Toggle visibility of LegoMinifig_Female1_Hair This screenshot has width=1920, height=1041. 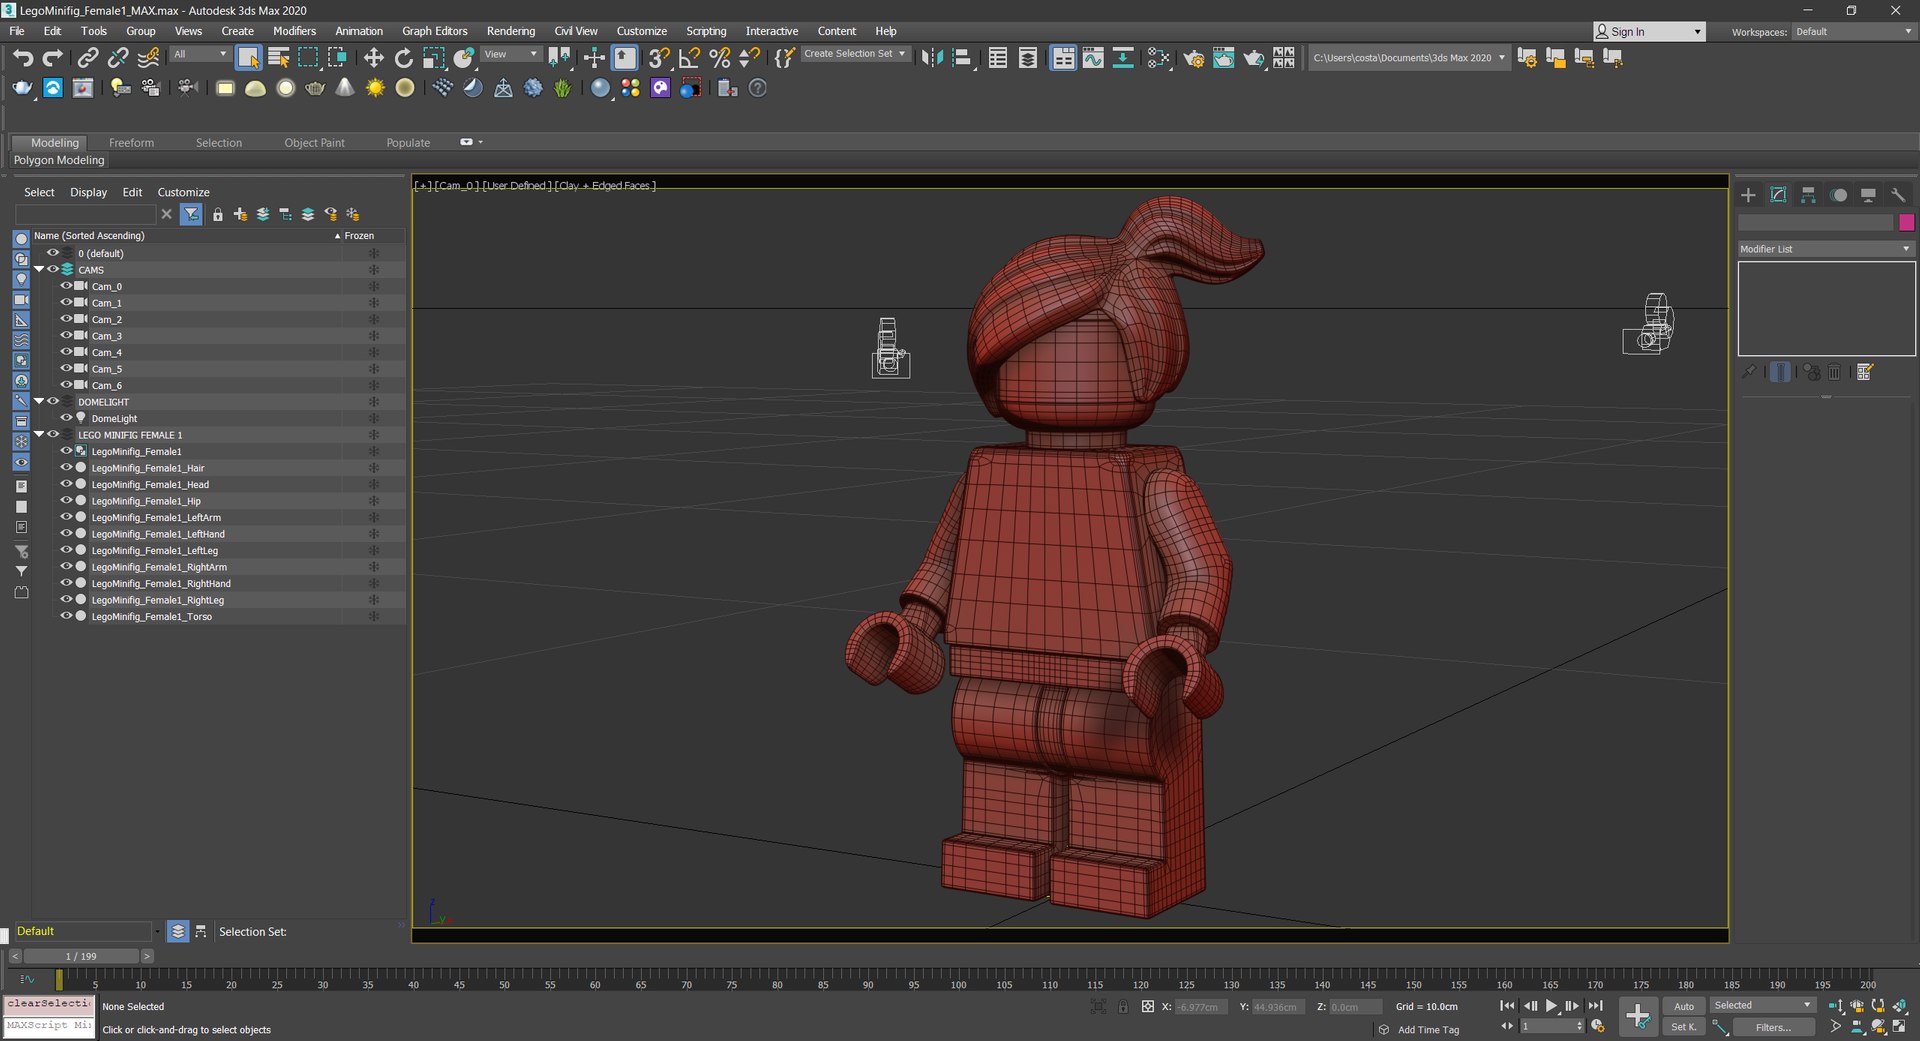(66, 468)
